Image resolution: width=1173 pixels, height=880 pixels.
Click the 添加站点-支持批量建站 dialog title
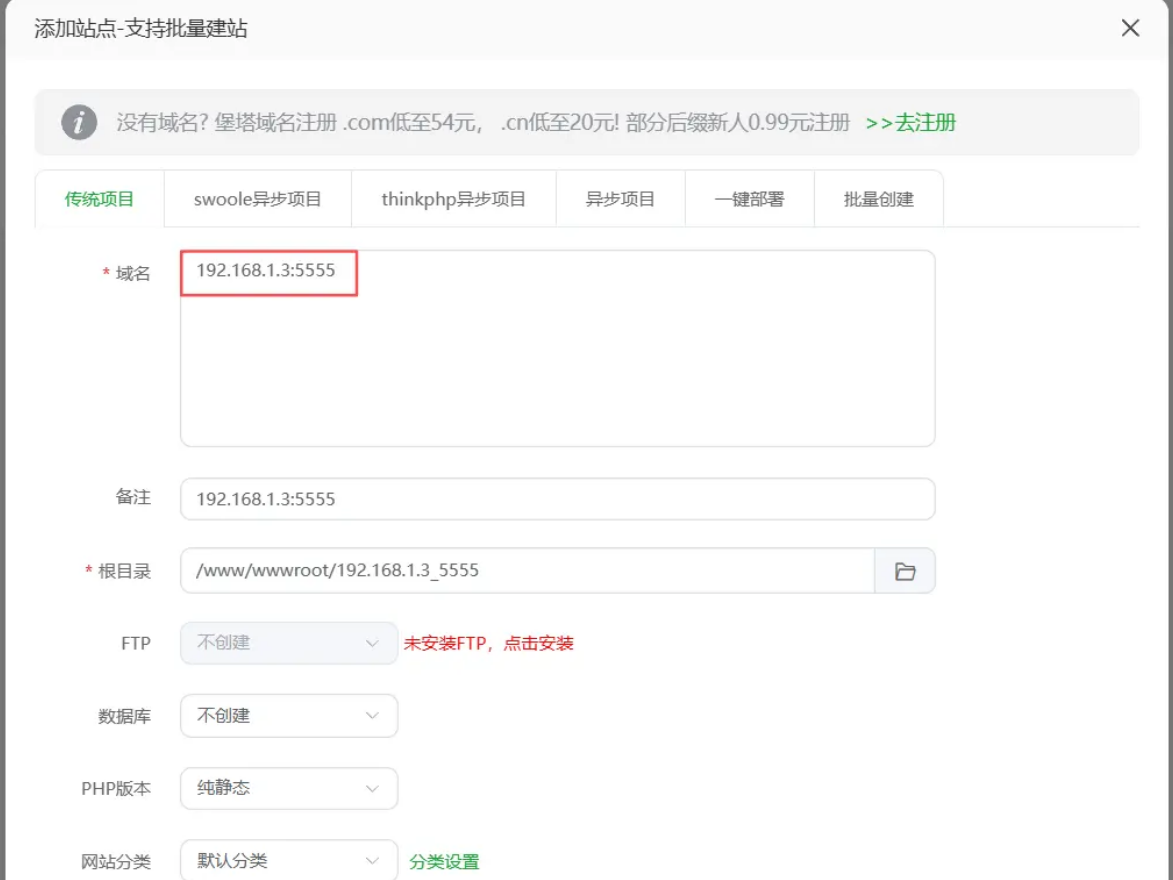point(141,29)
